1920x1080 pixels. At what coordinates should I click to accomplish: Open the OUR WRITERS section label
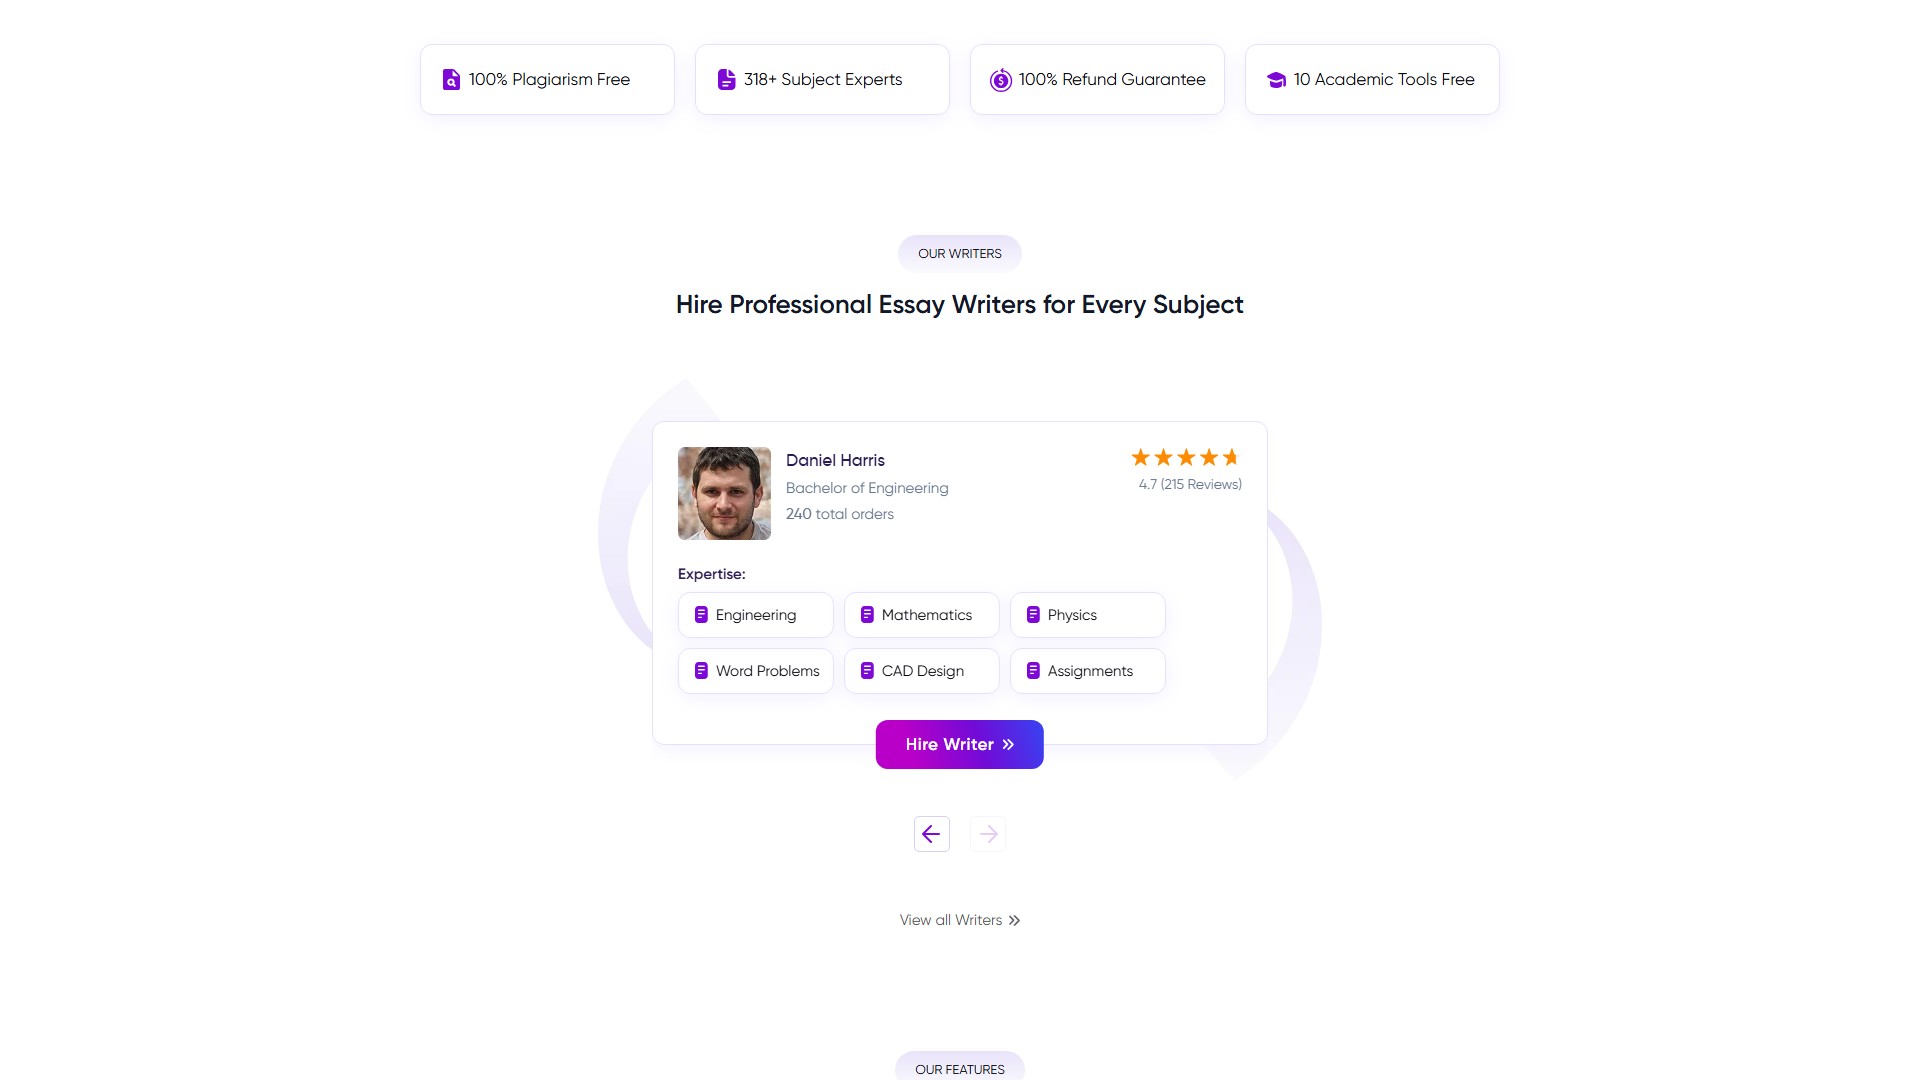tap(959, 253)
